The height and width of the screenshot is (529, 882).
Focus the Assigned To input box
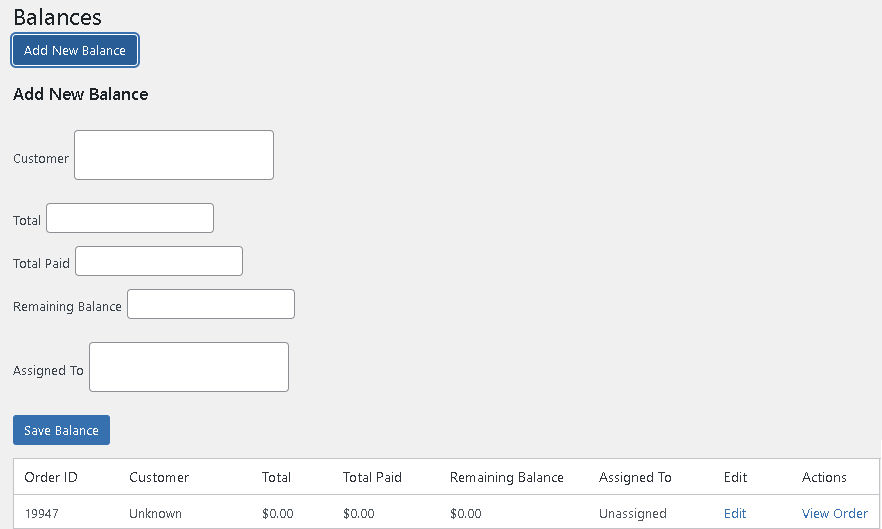pos(189,367)
